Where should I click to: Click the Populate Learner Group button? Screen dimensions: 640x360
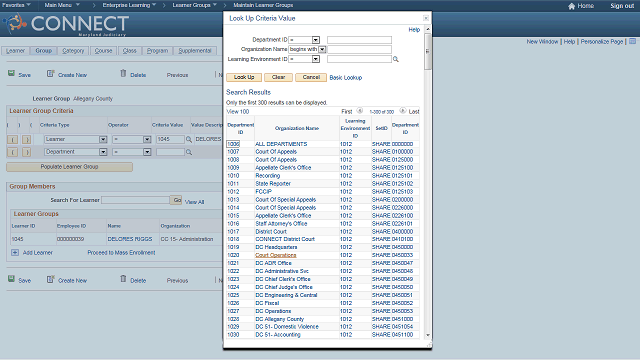click(x=69, y=167)
